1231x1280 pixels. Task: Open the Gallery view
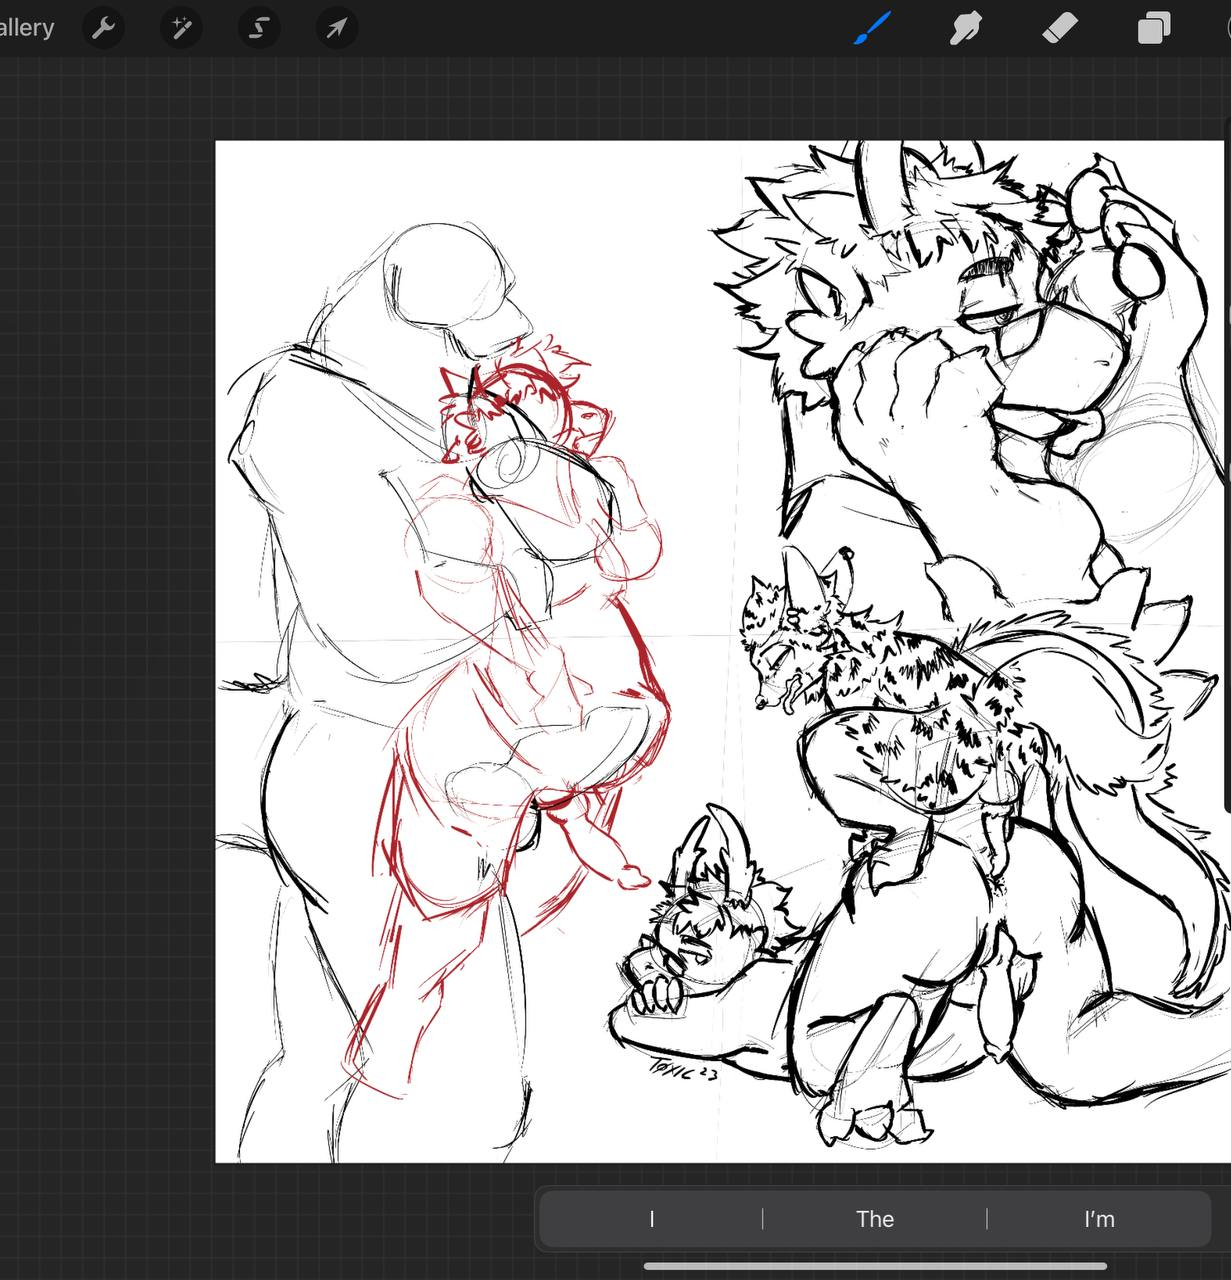(x=26, y=27)
